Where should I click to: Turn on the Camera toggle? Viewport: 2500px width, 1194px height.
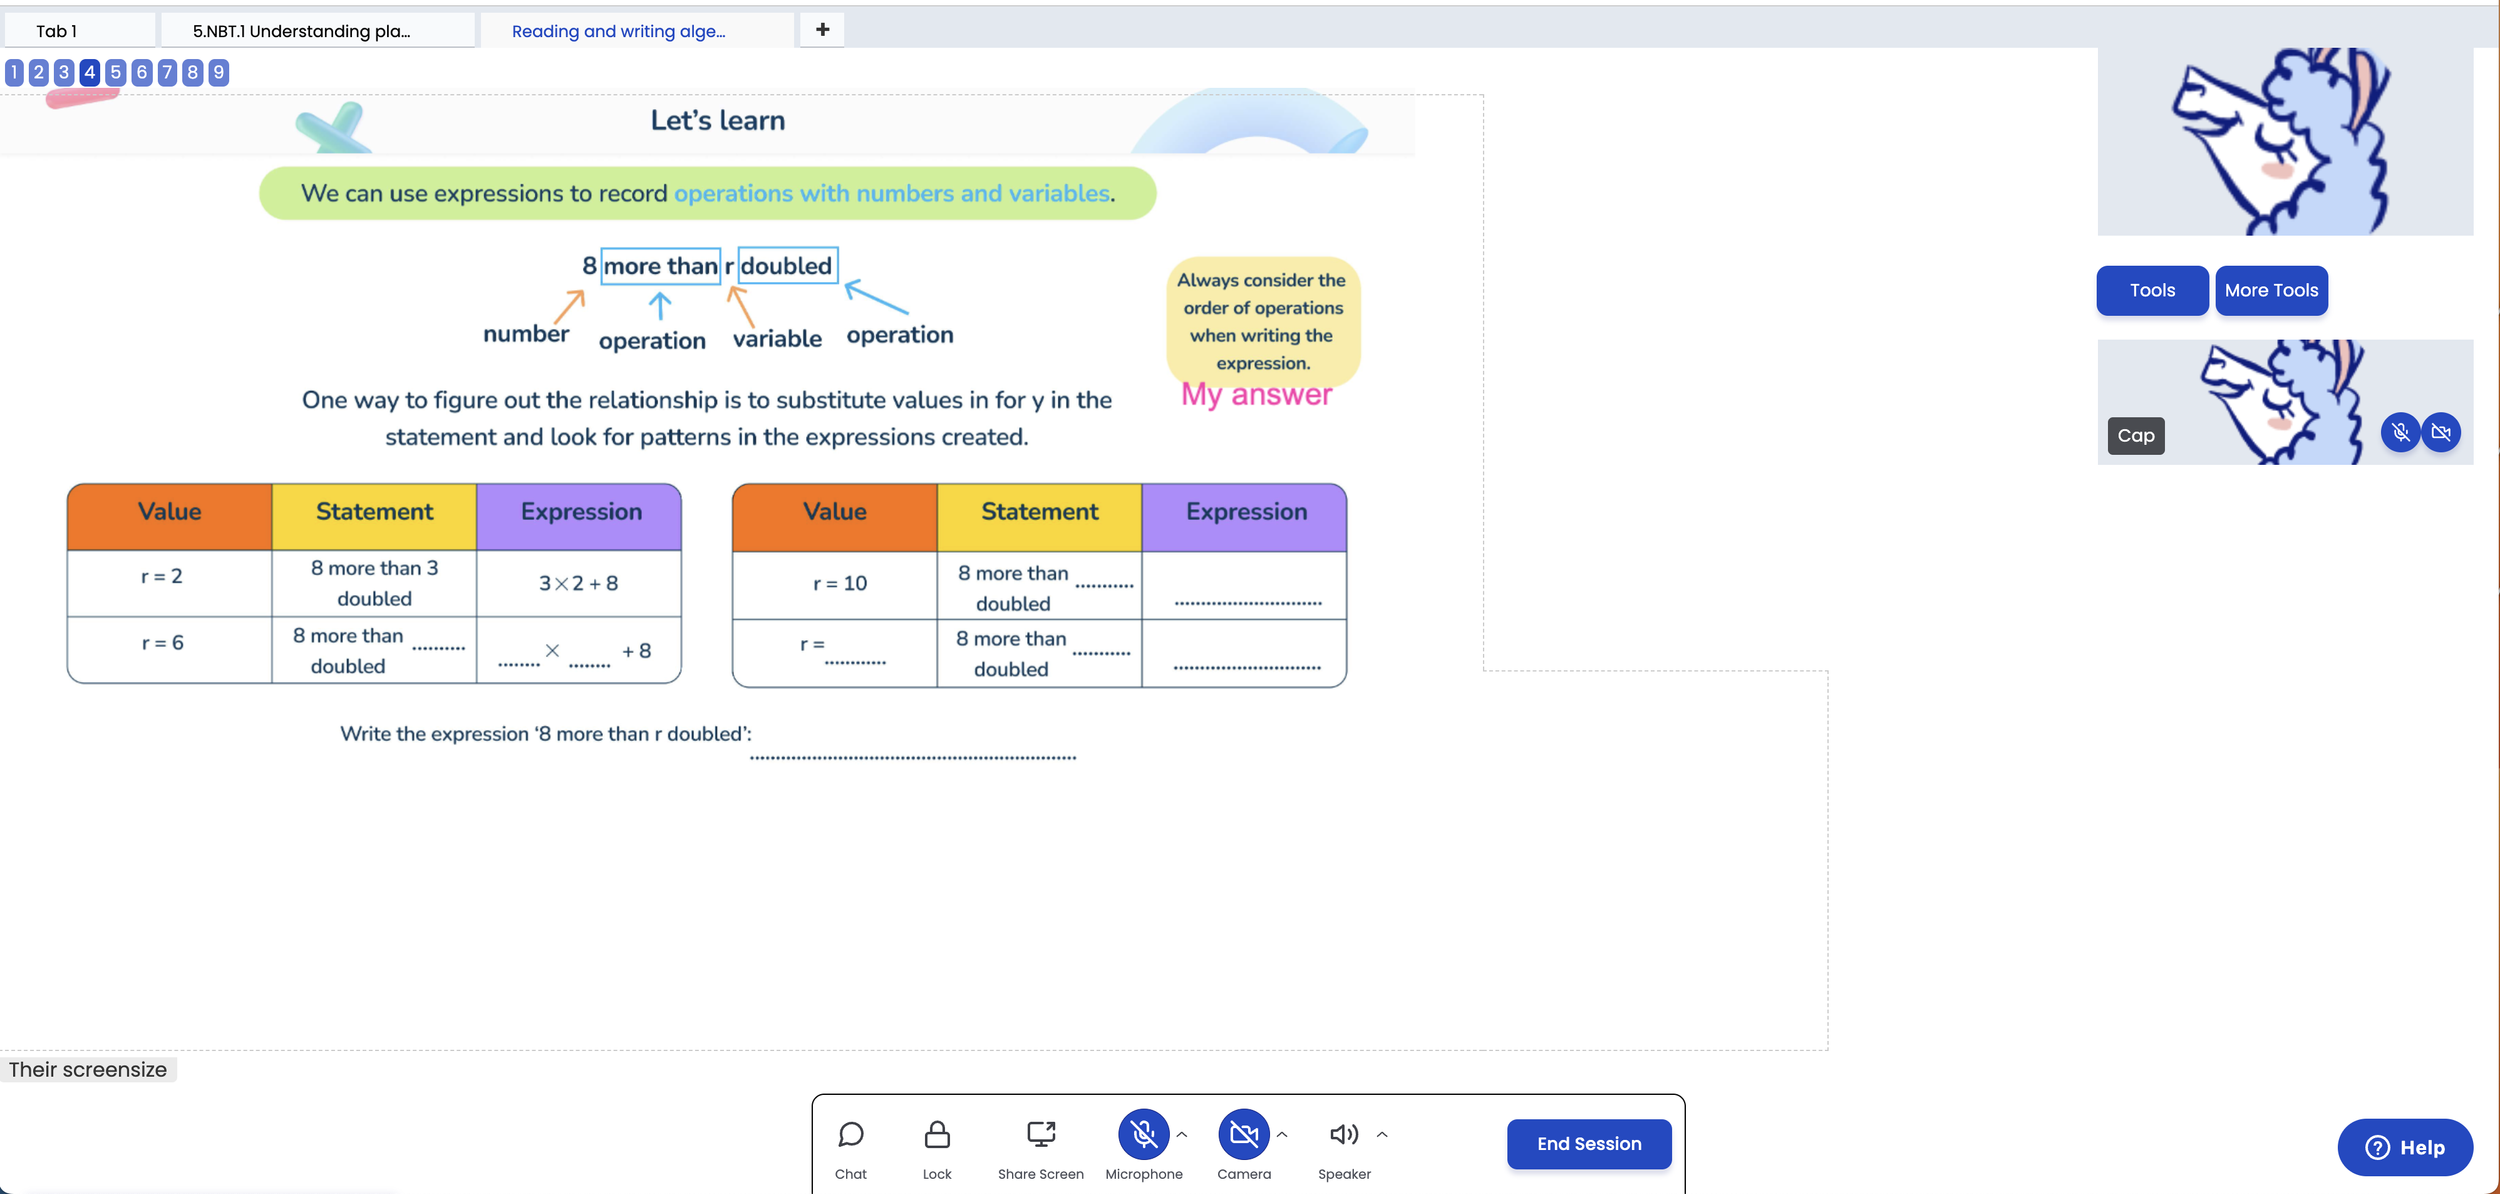[1243, 1134]
